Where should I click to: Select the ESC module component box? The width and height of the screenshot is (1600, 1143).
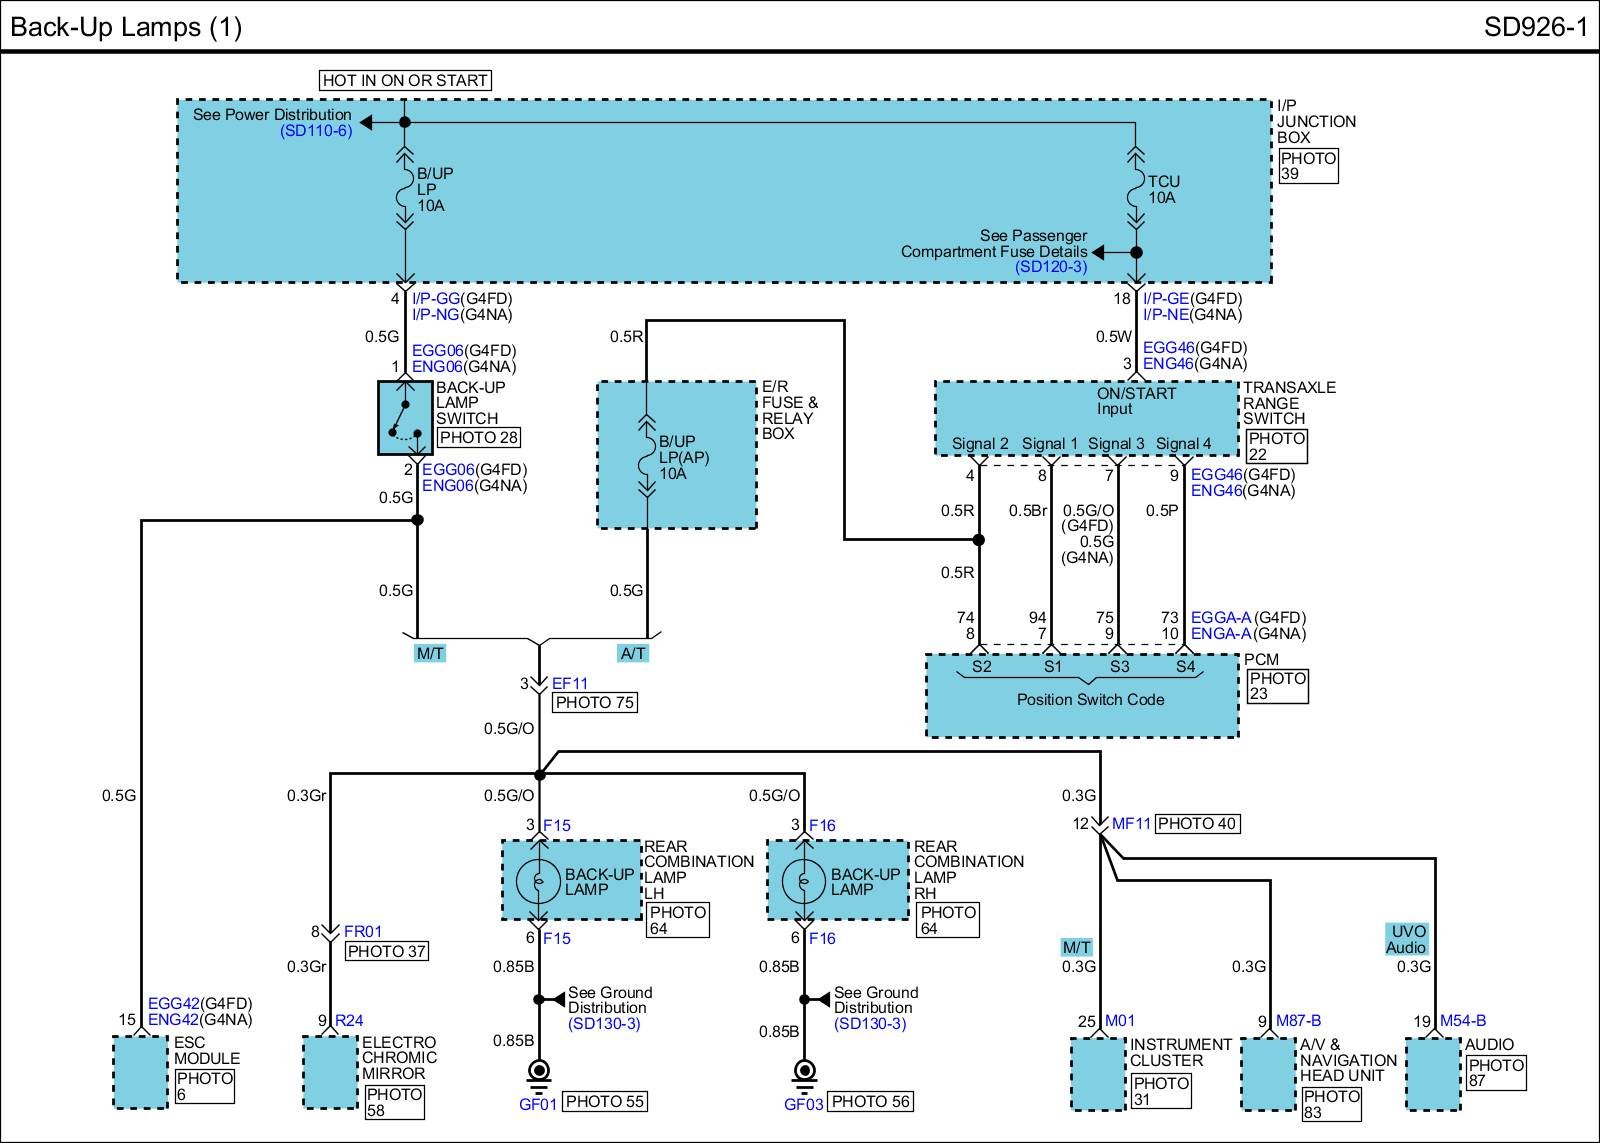(140, 1072)
